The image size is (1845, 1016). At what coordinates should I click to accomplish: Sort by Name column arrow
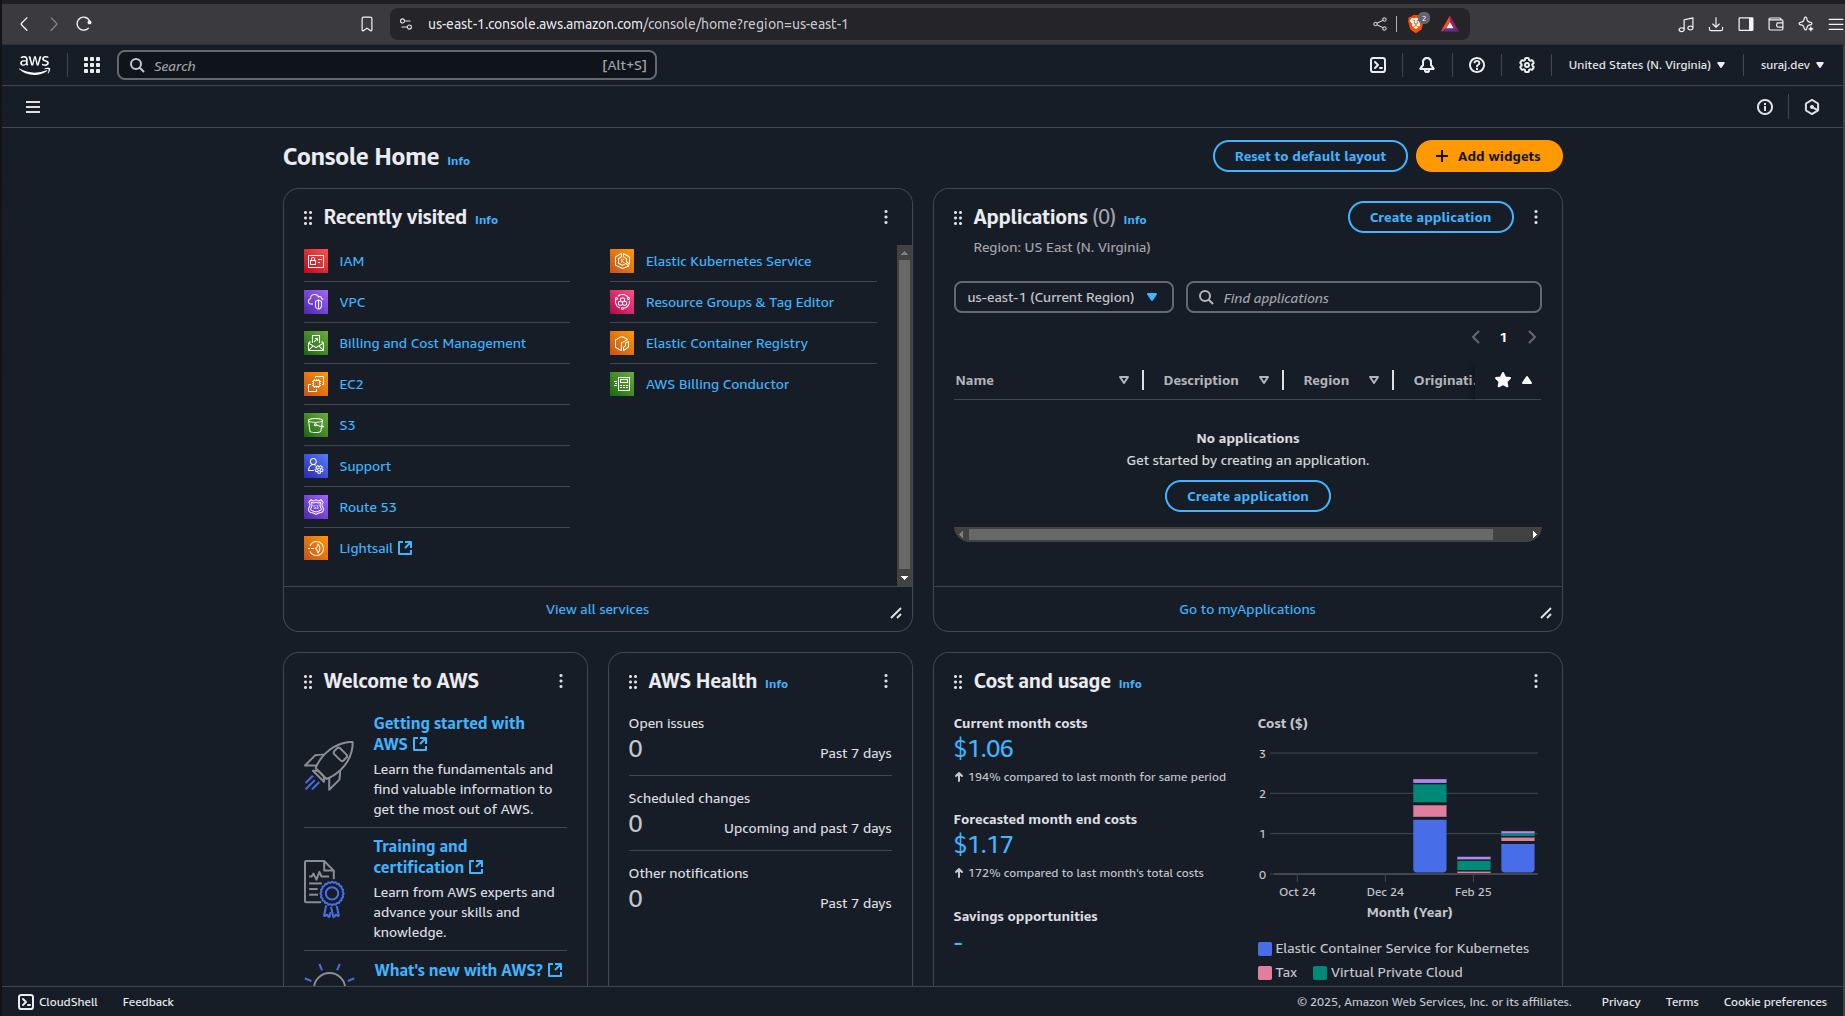tap(1124, 380)
